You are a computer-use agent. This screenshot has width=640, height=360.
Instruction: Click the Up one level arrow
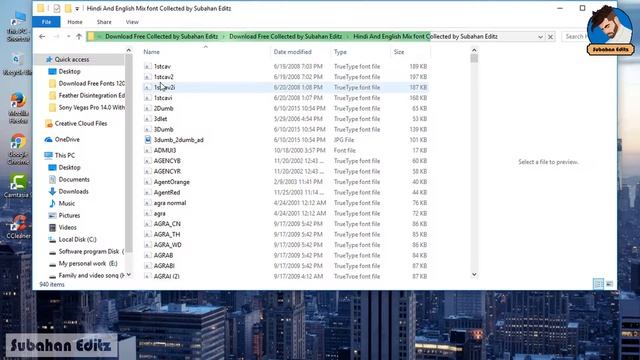(79, 36)
